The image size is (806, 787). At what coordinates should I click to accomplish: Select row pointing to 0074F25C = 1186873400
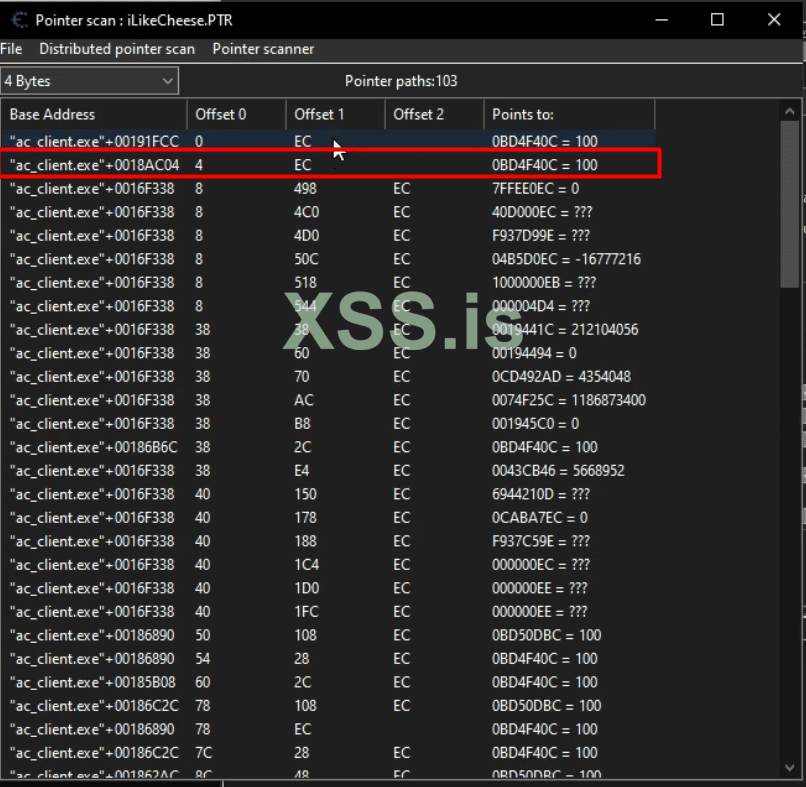(328, 400)
